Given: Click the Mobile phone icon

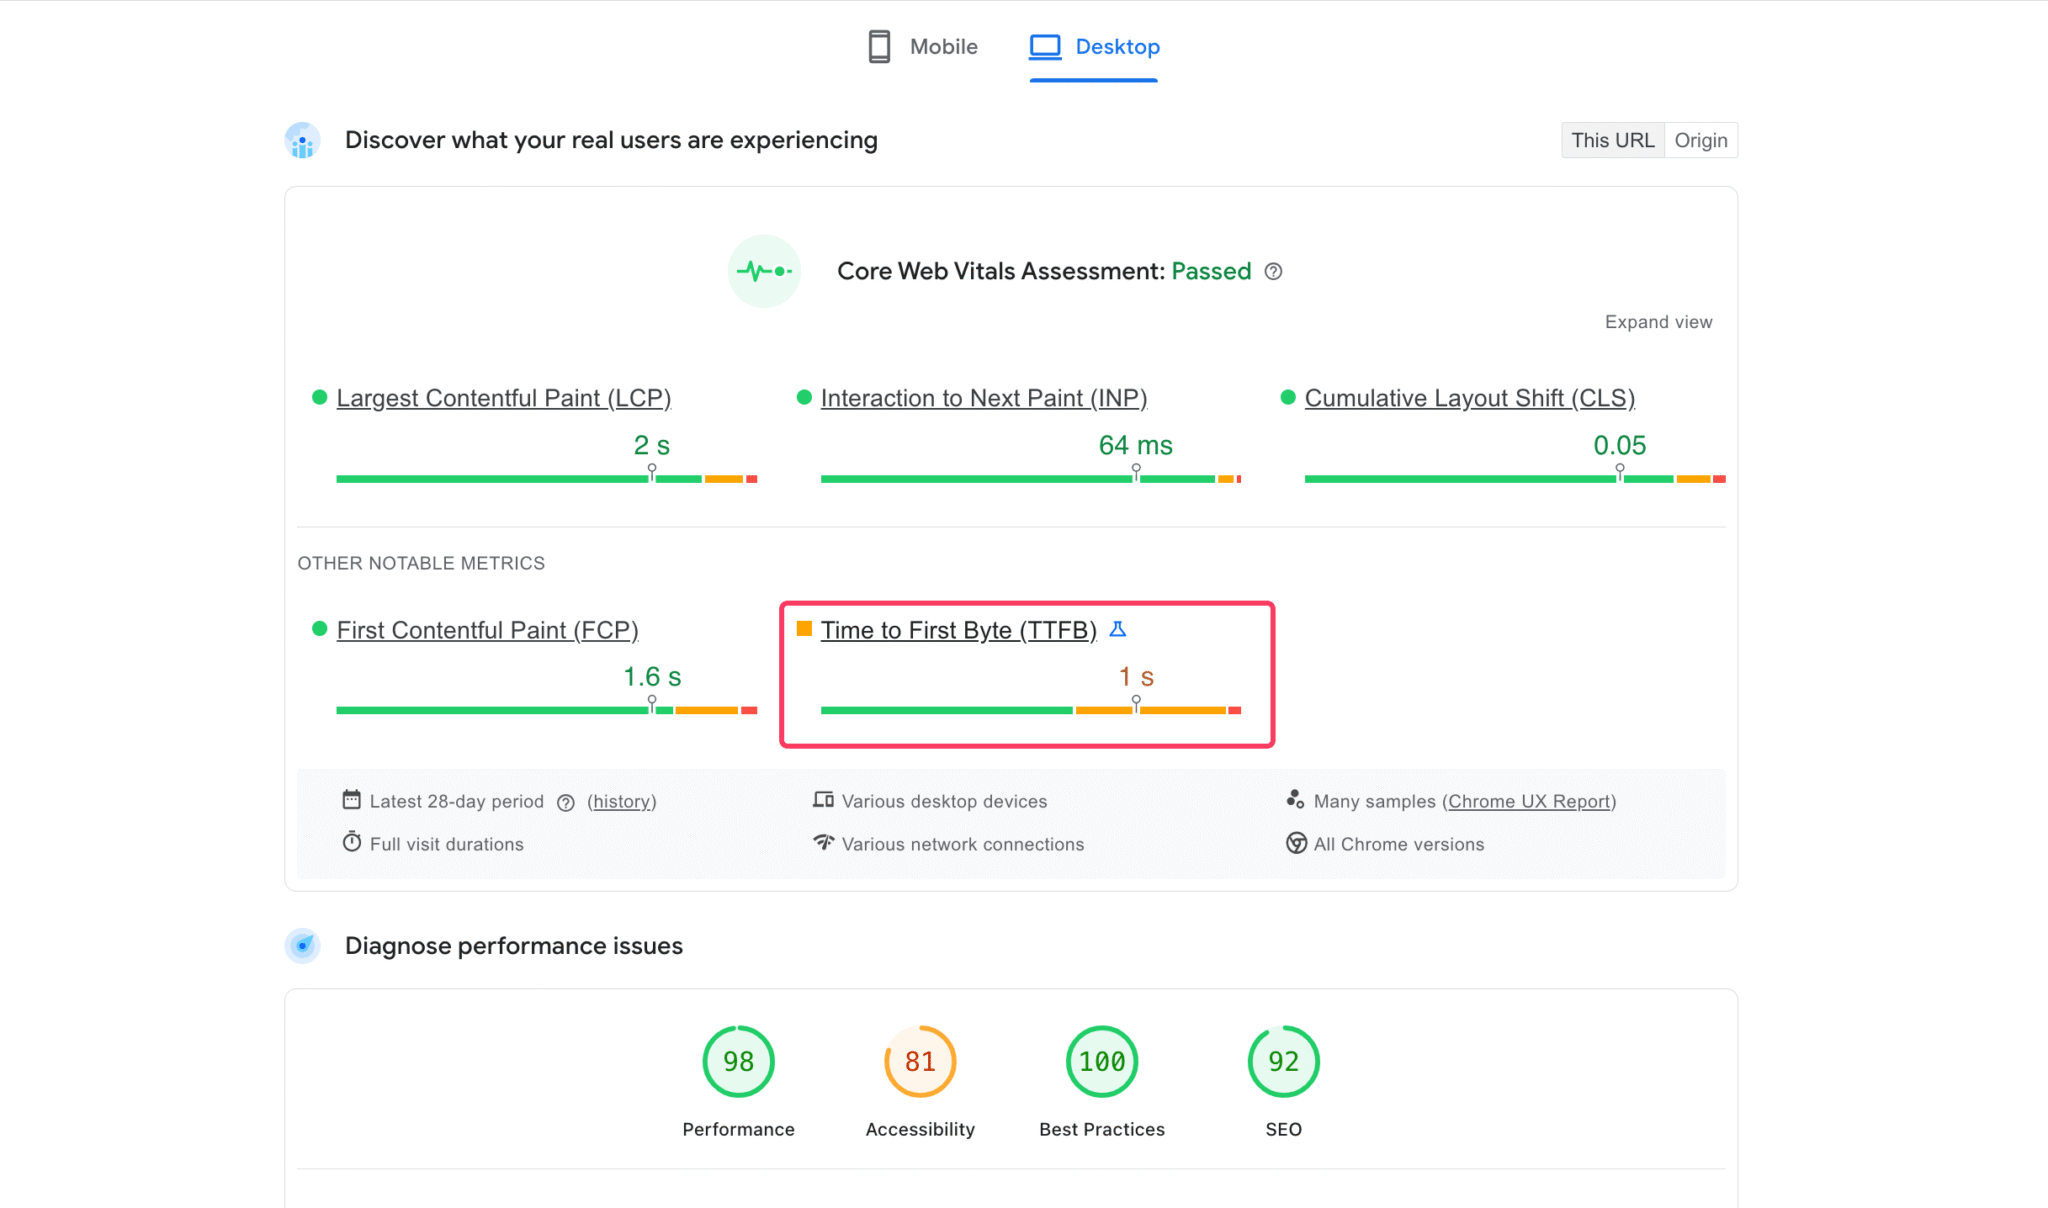Looking at the screenshot, I should (x=879, y=47).
